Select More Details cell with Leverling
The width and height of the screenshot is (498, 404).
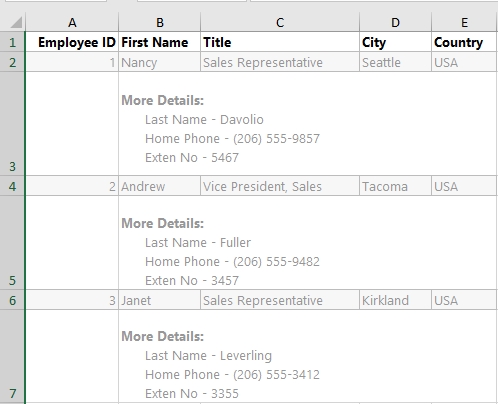(x=307, y=356)
